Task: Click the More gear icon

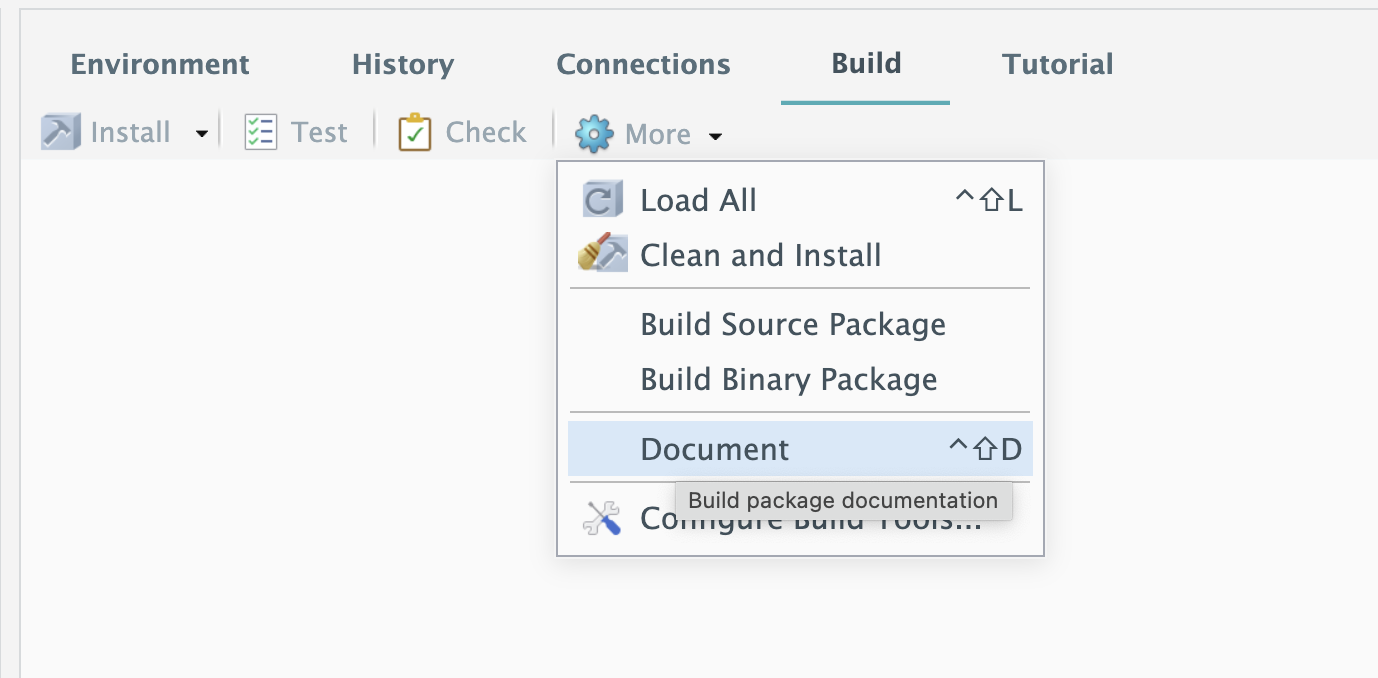Action: pos(594,134)
